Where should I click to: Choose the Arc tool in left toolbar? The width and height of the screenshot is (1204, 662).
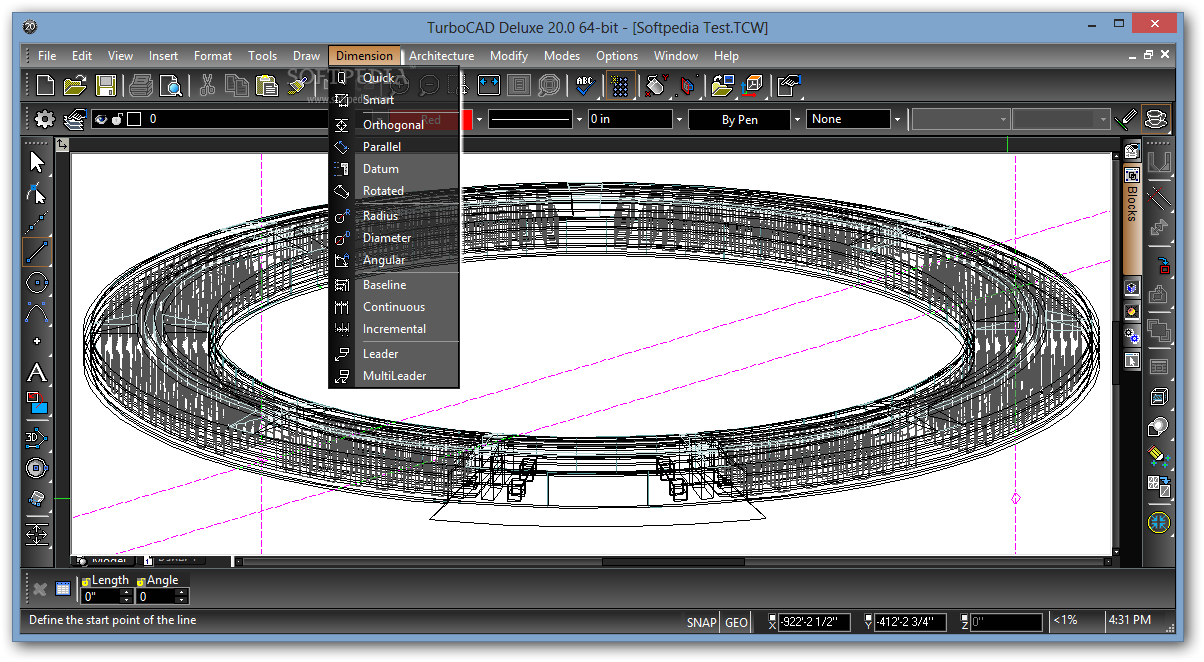click(37, 312)
